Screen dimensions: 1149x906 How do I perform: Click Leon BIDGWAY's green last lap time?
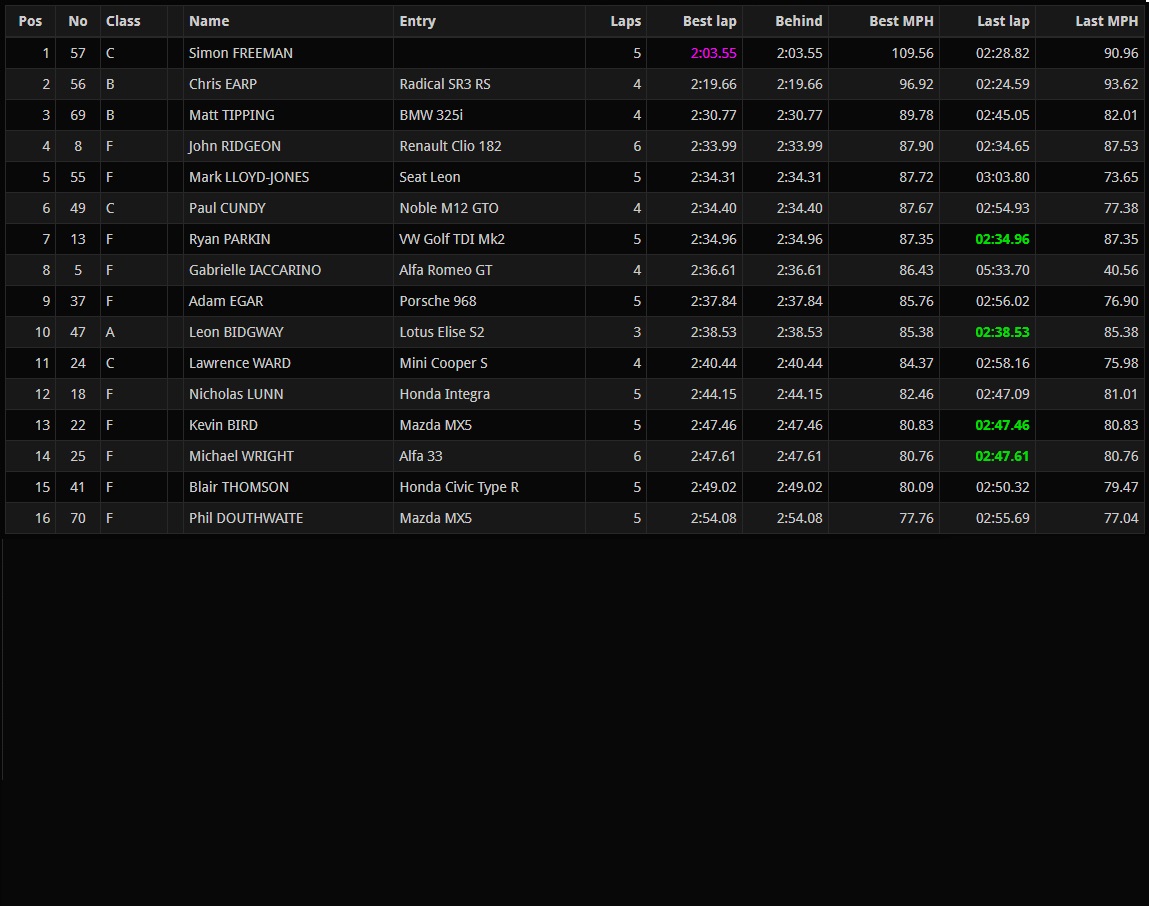coord(1002,332)
